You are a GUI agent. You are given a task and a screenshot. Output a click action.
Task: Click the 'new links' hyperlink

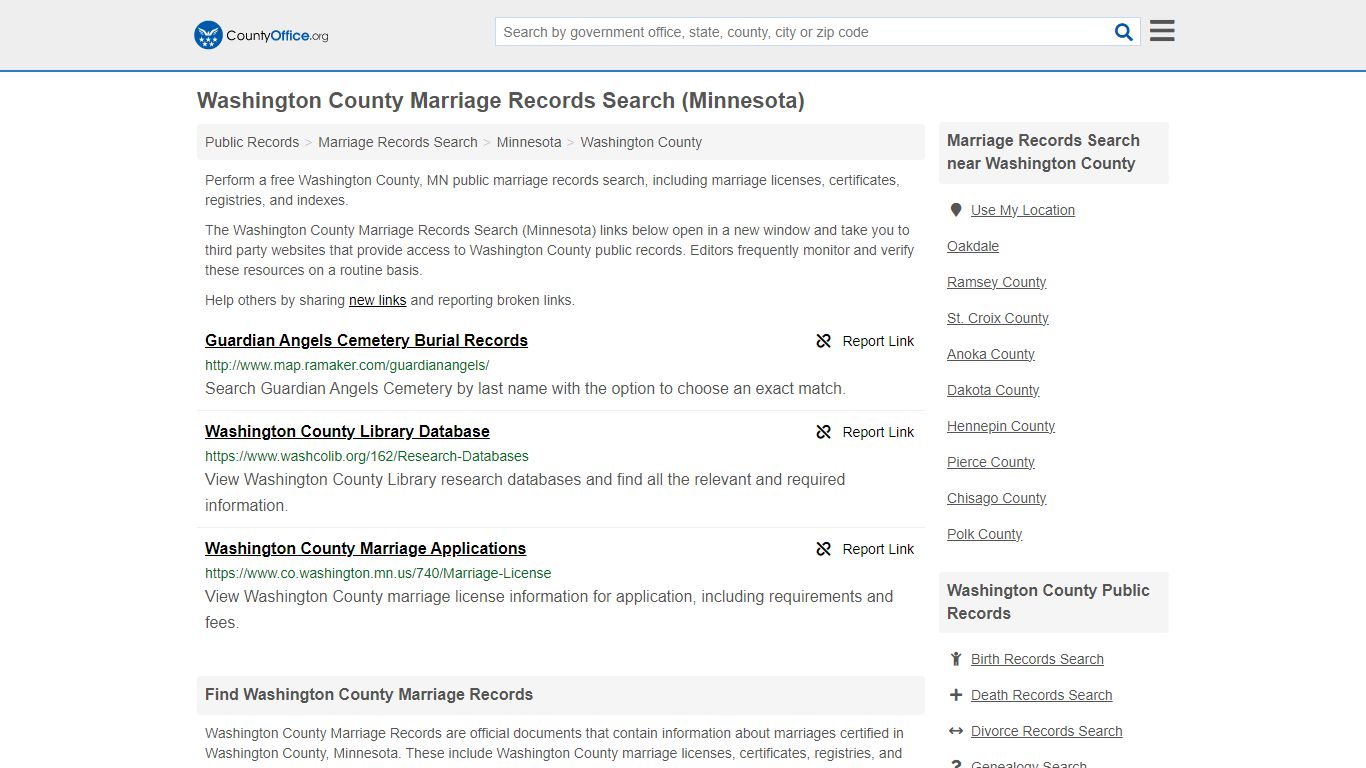coord(377,300)
